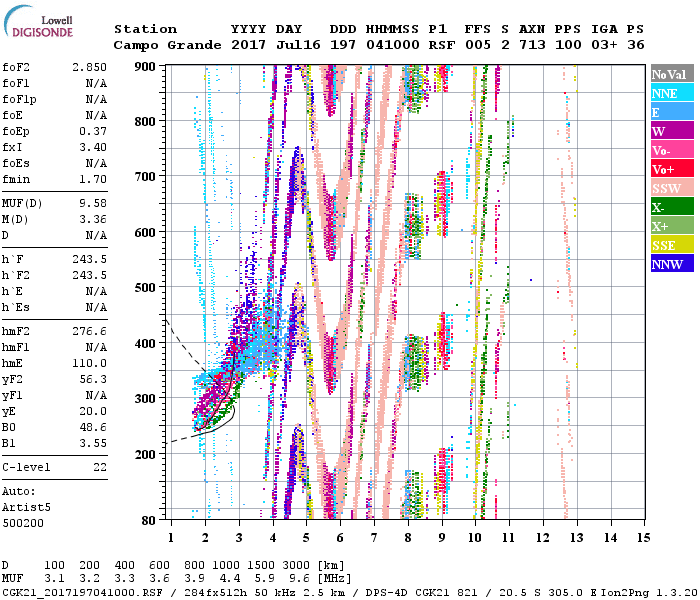Choose the SSE yellow legend swatch

(x=672, y=245)
